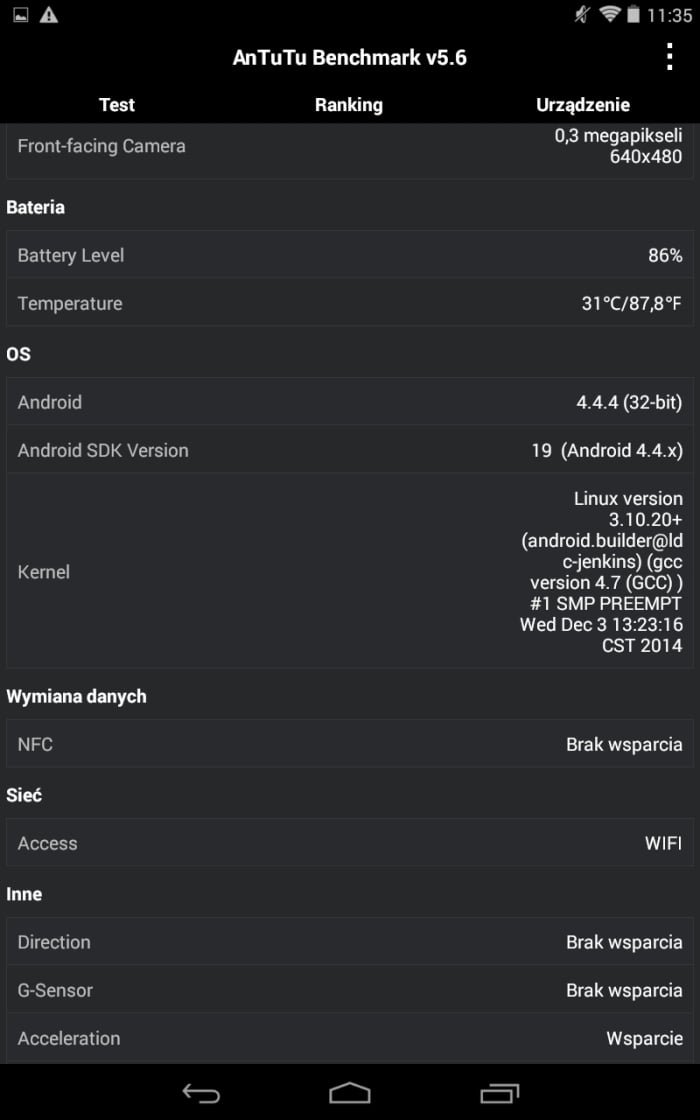This screenshot has height=1120, width=700.
Task: Tap the warning triangle notification icon
Action: [49, 14]
